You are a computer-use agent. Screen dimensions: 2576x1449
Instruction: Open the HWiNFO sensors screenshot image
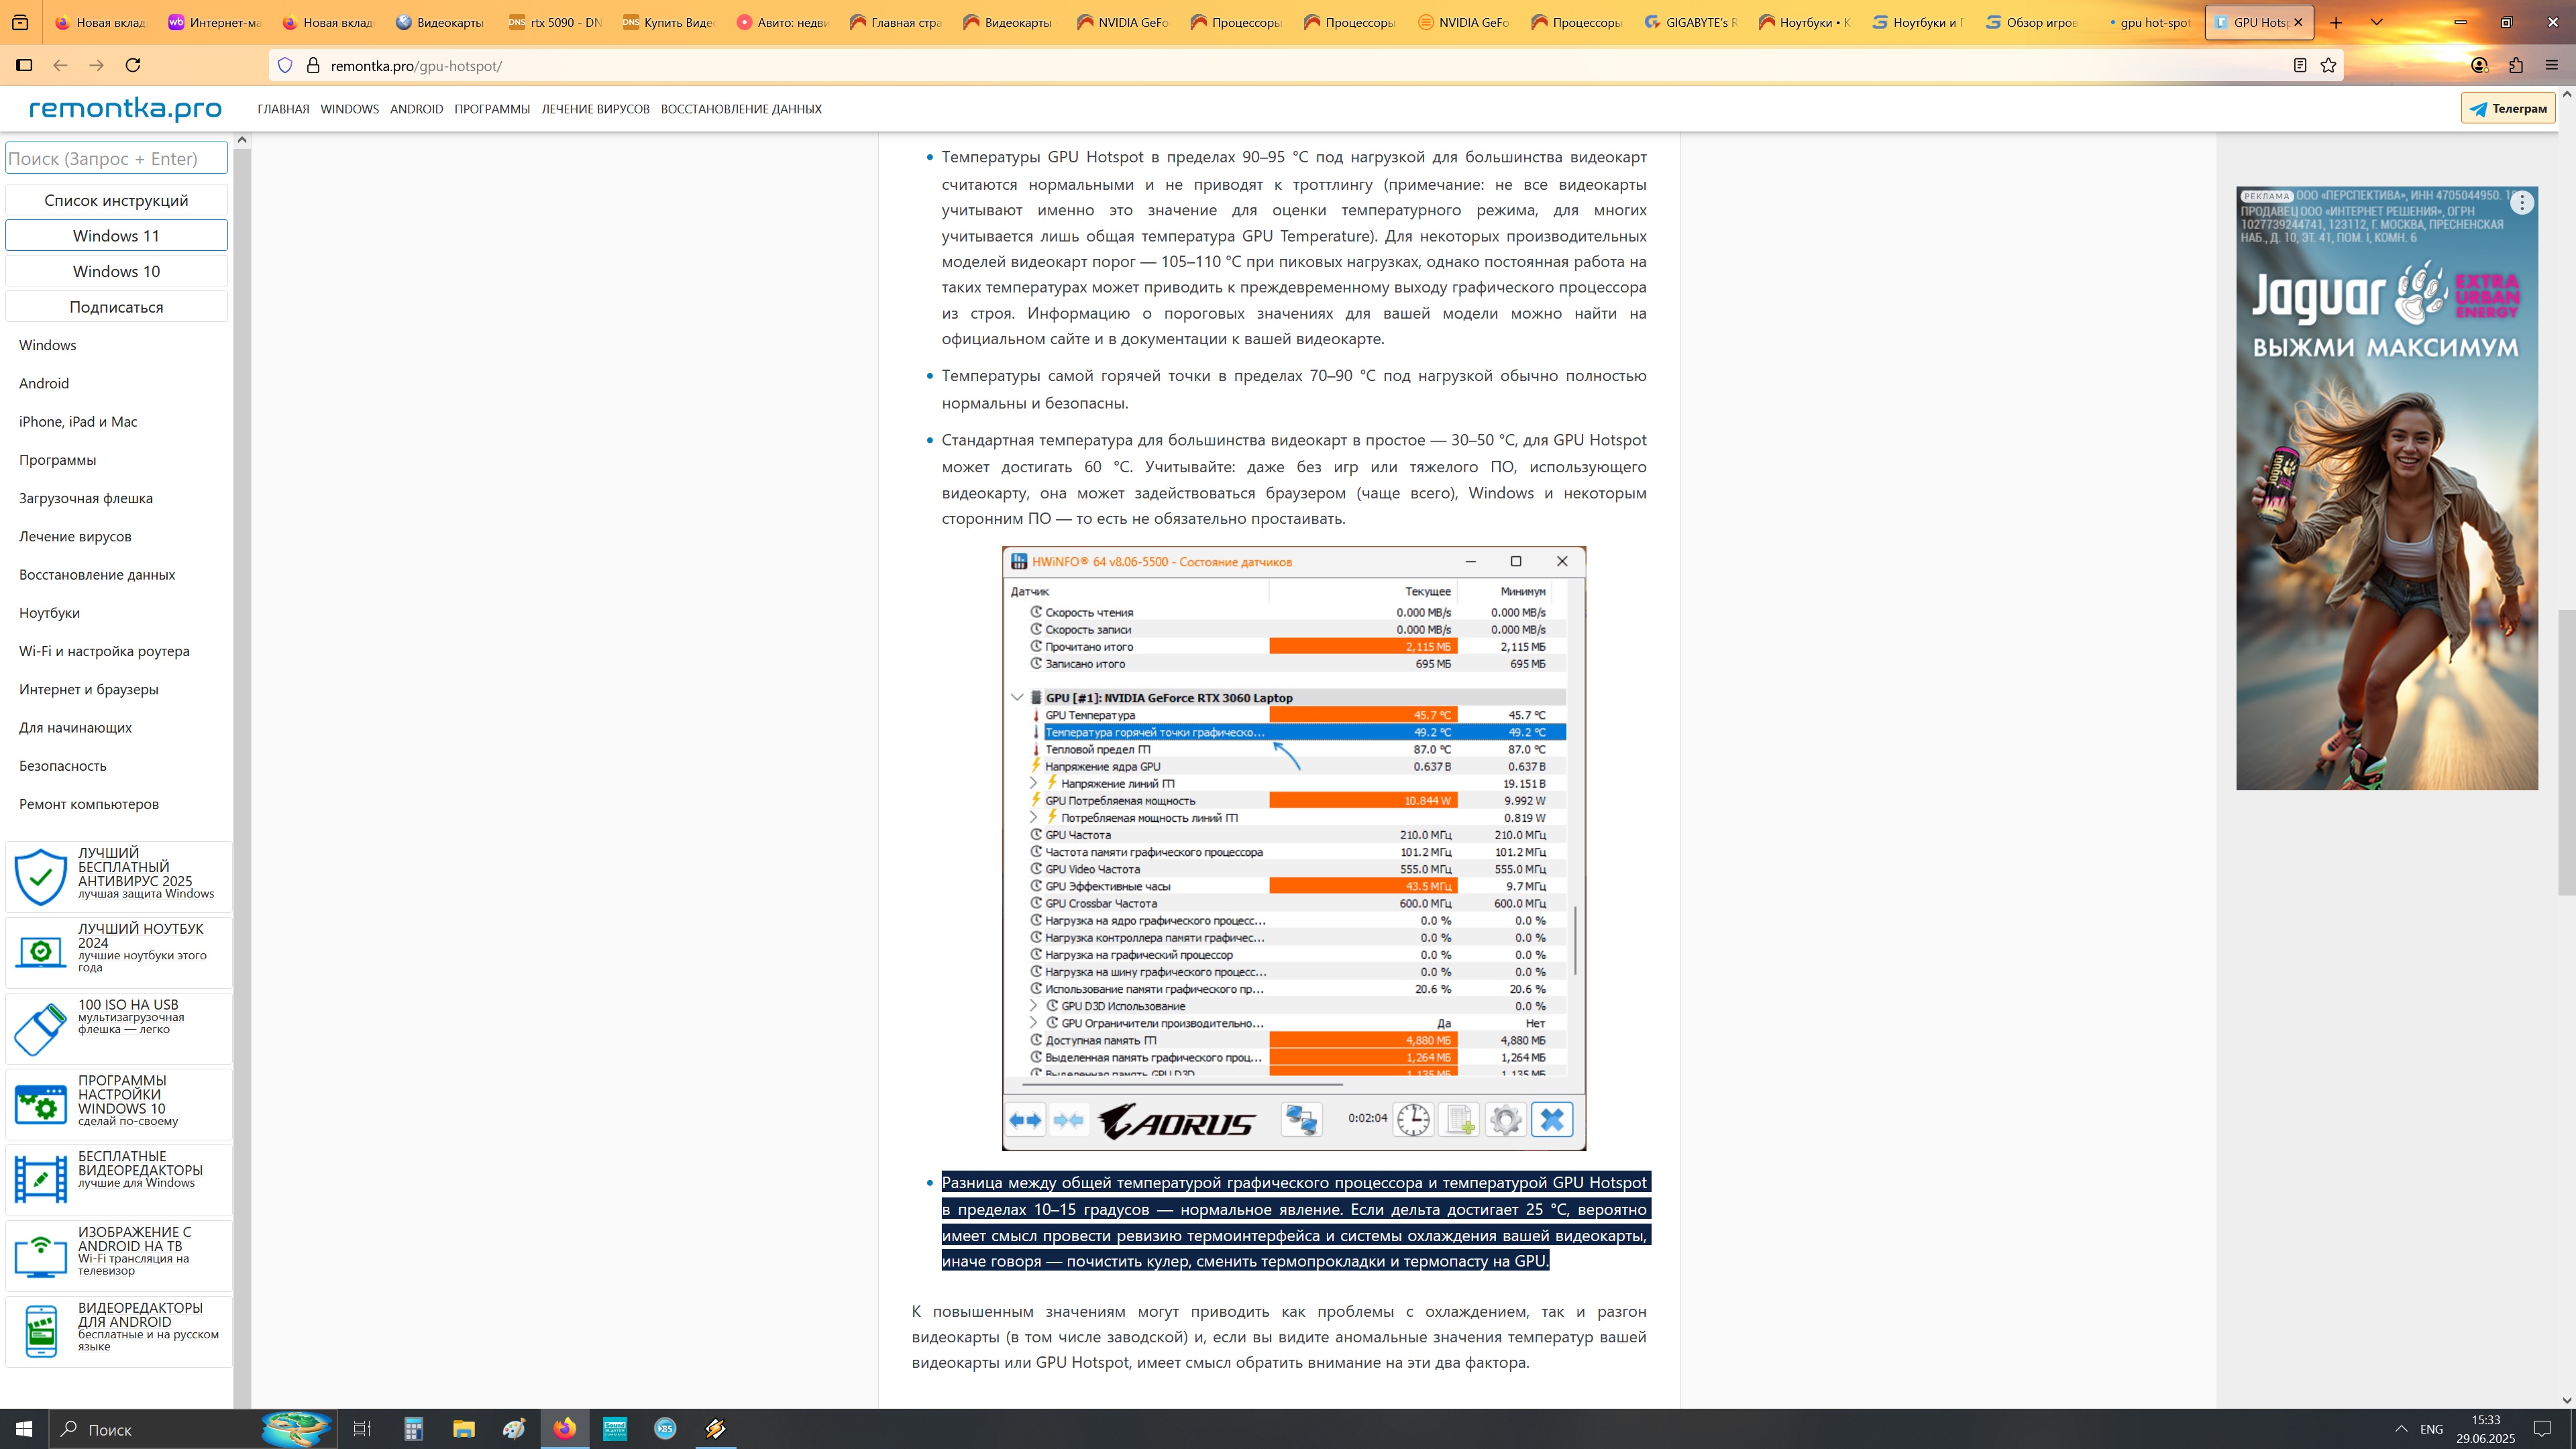point(1293,848)
